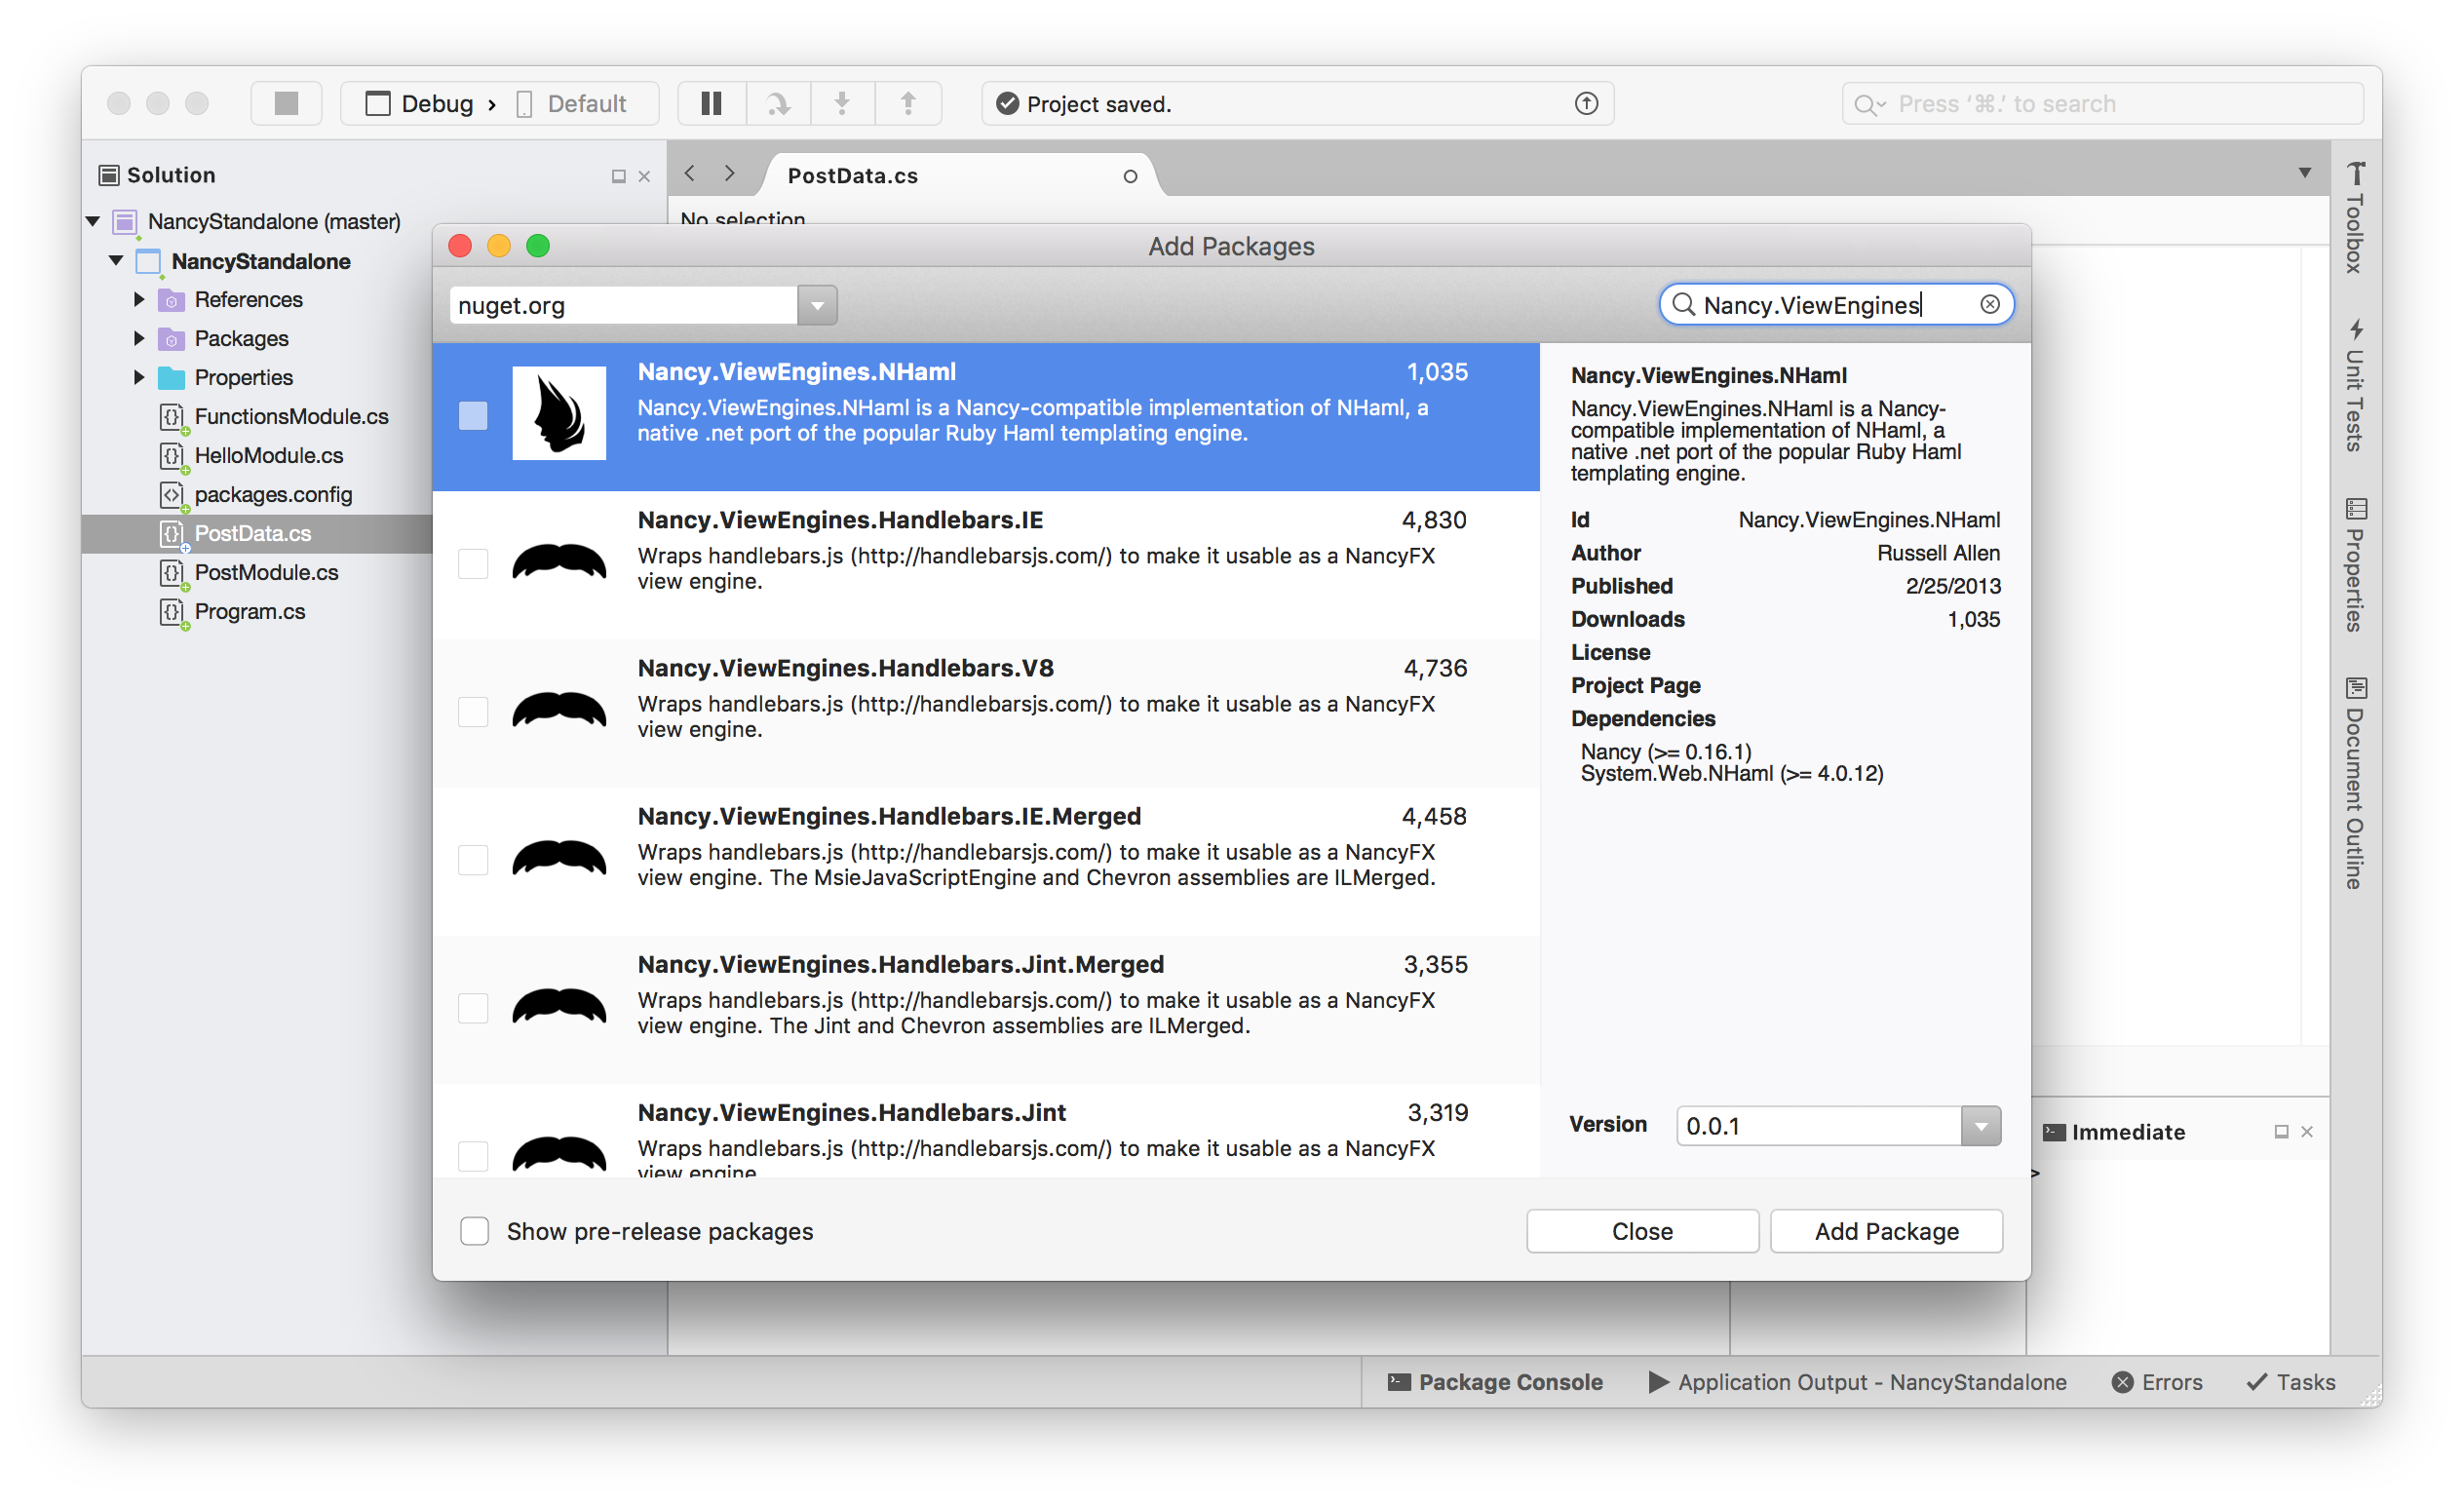Image resolution: width=2464 pixels, height=1505 pixels.
Task: Open the License link in package details
Action: click(1610, 652)
